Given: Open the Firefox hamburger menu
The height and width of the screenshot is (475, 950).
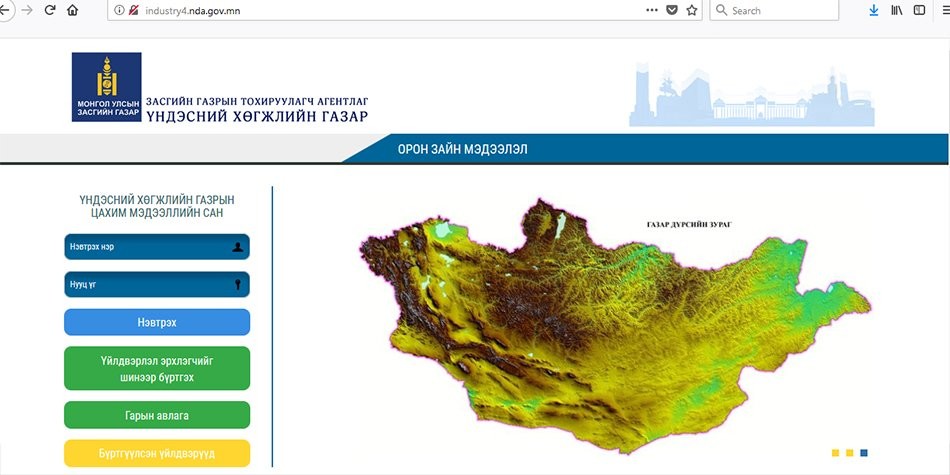Looking at the screenshot, I should (944, 10).
